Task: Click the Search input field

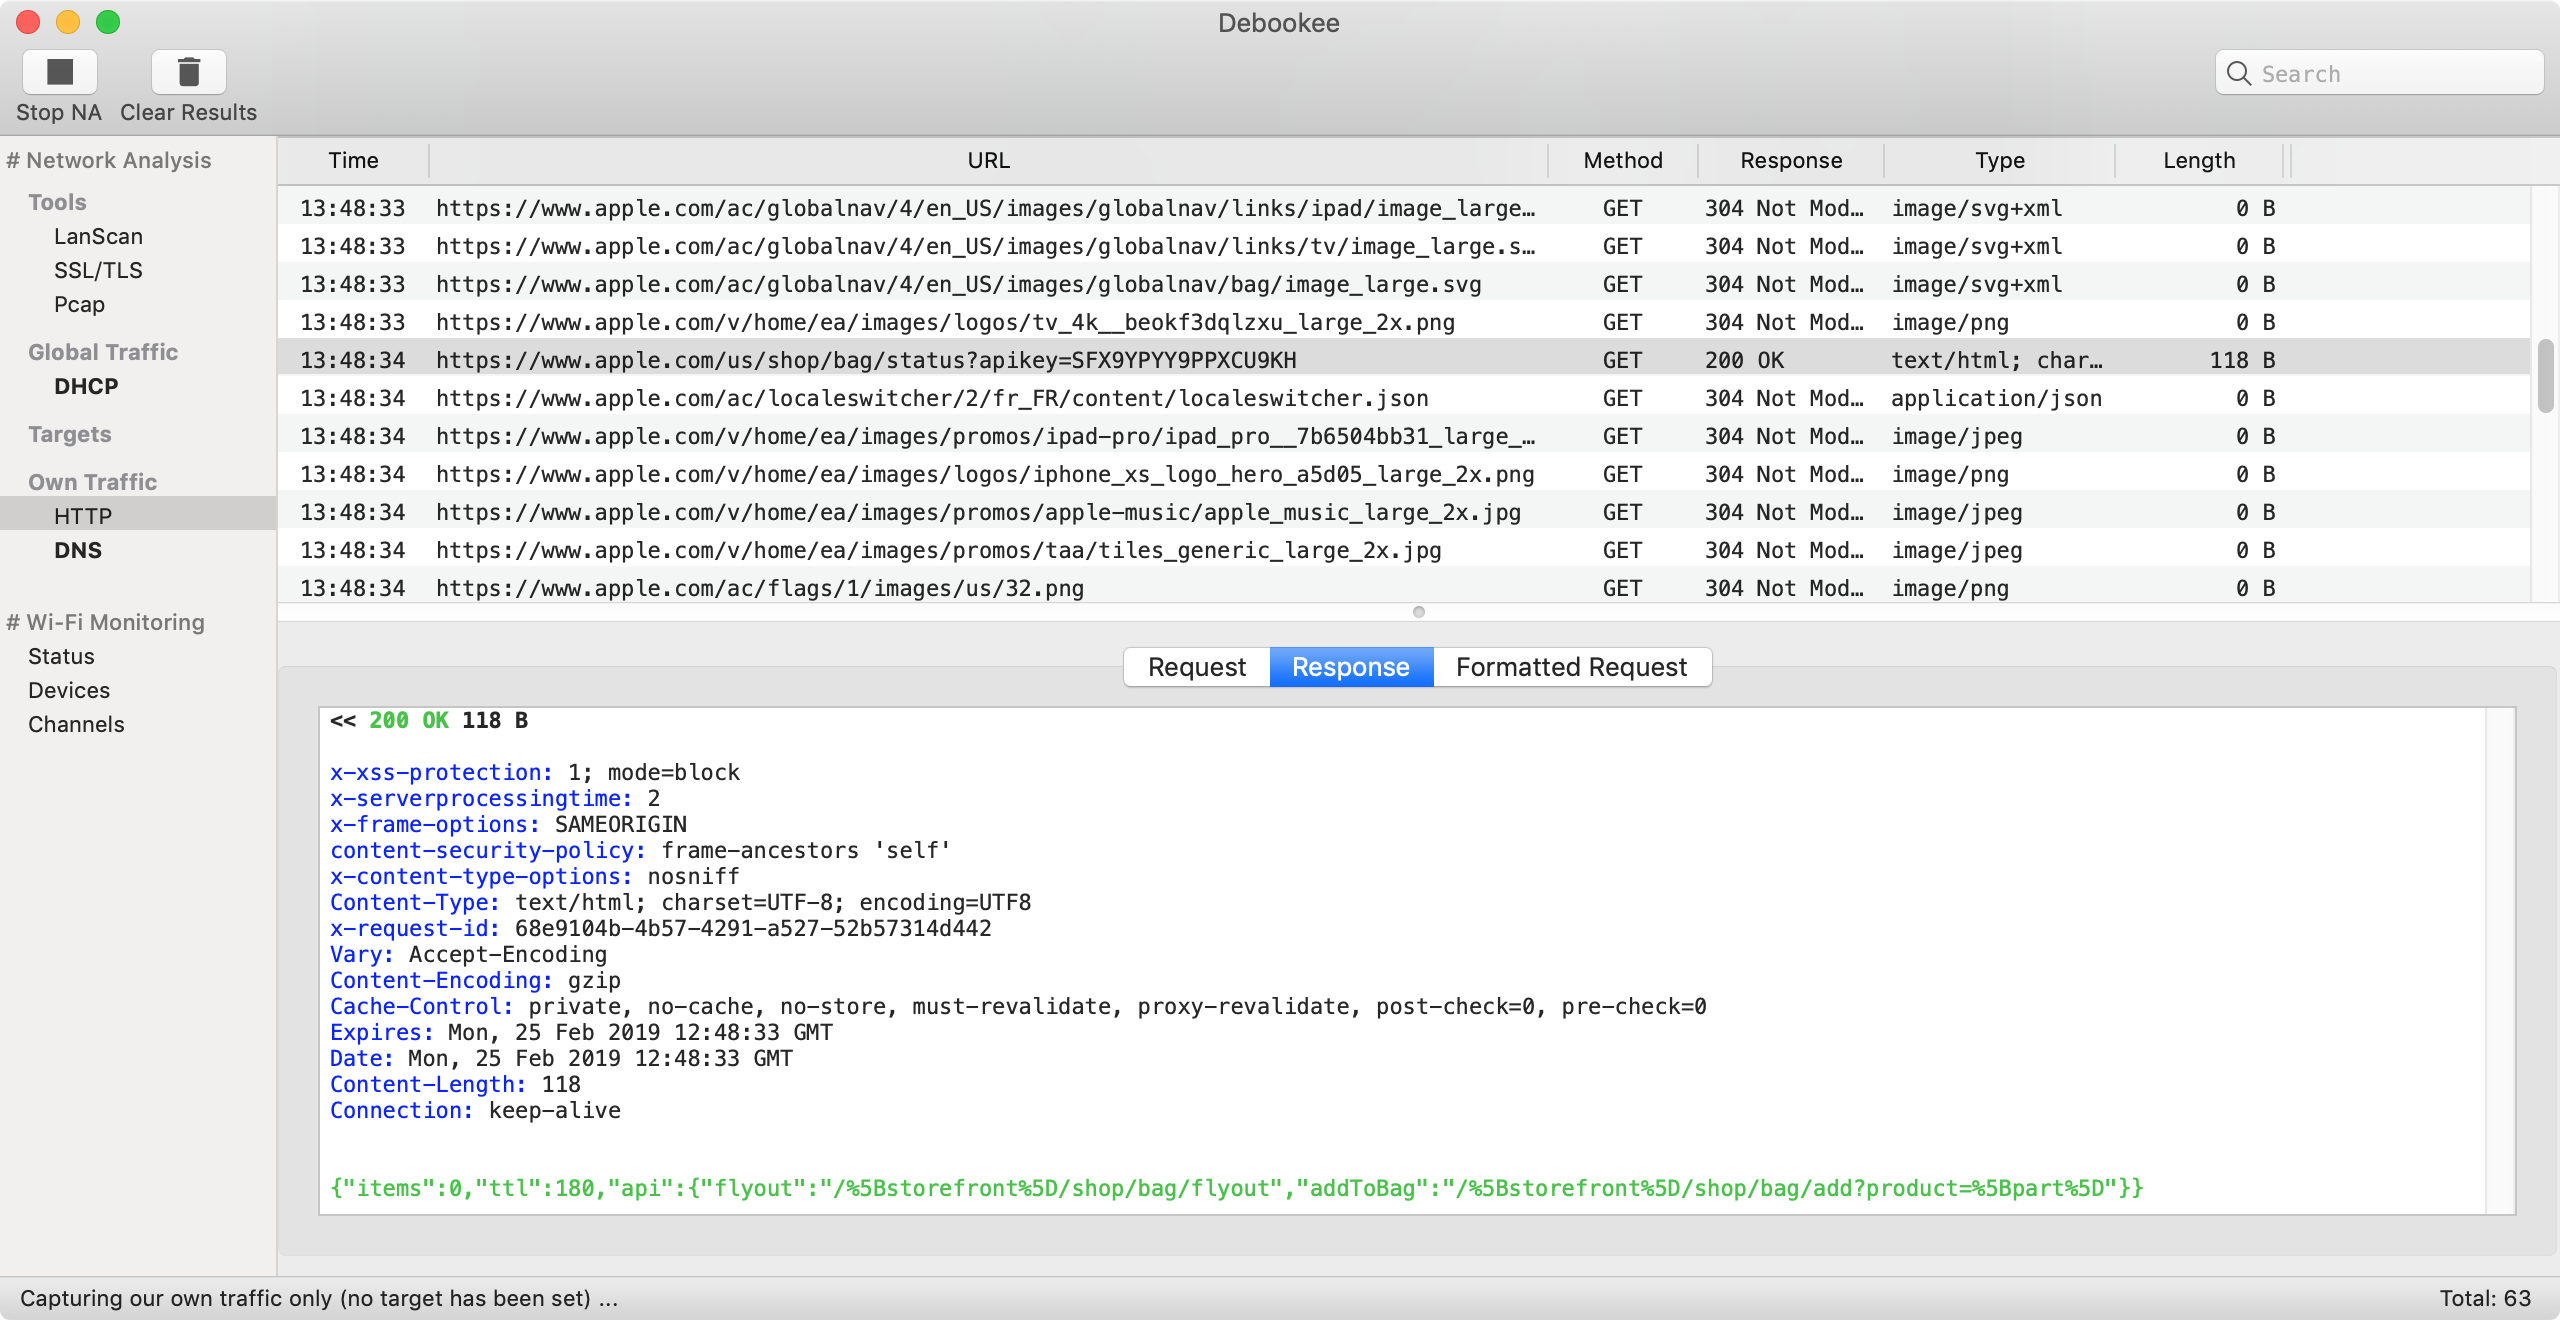Action: (2378, 74)
